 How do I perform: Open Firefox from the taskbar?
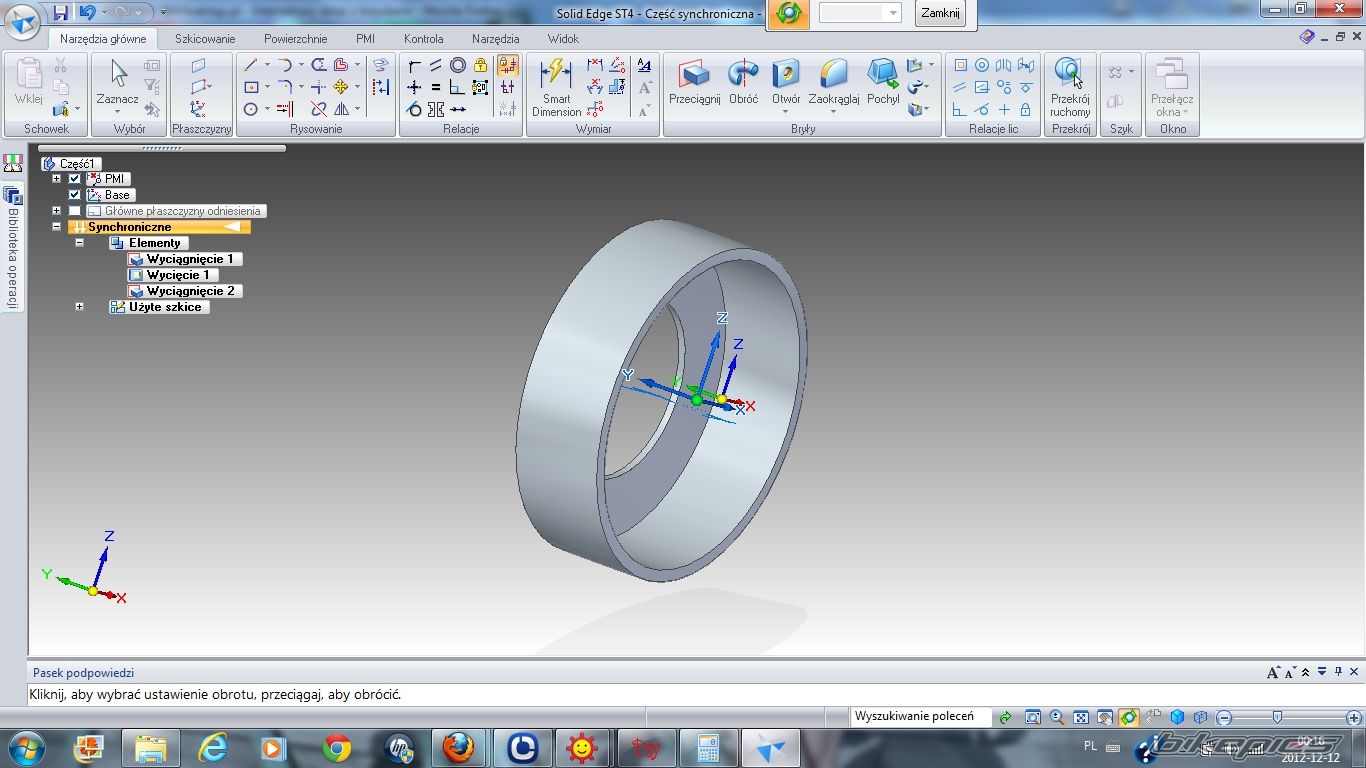[458, 748]
